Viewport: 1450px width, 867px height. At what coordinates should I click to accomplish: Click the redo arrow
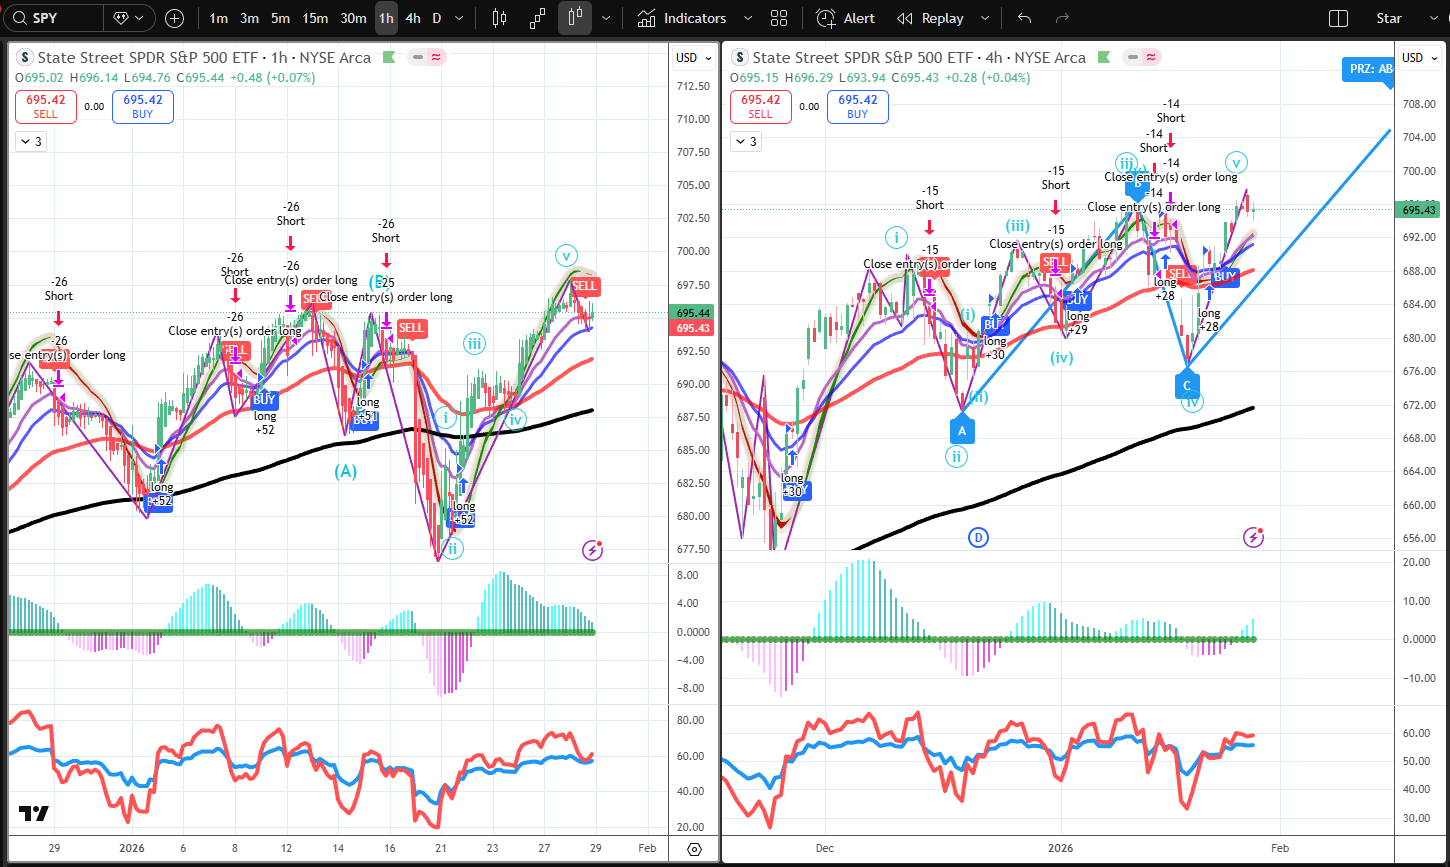pyautogui.click(x=1062, y=18)
